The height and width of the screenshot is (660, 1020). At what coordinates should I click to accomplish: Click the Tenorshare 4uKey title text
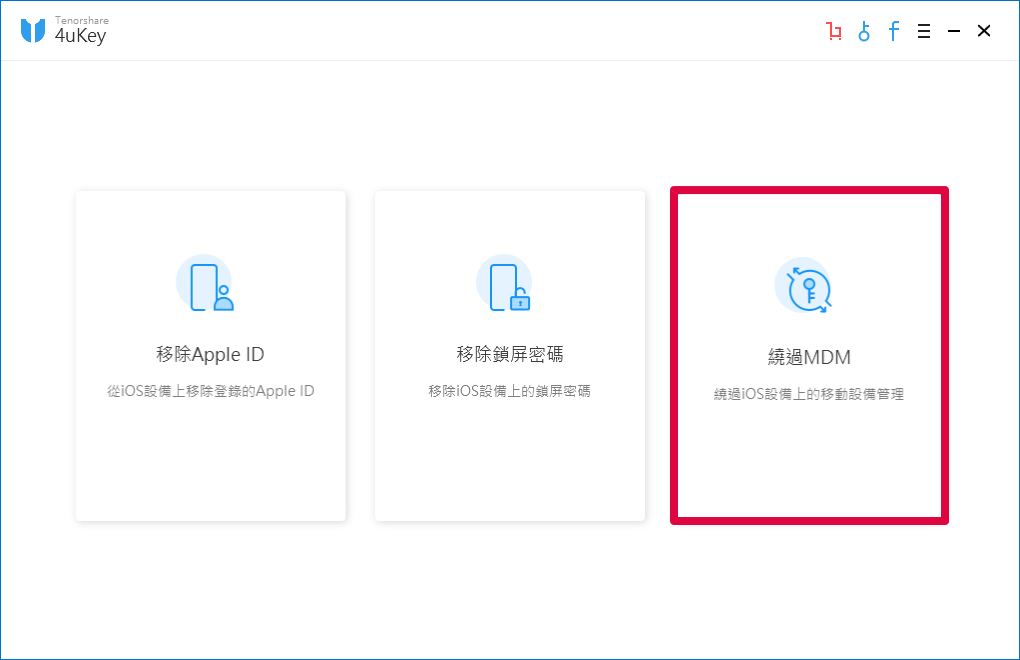pyautogui.click(x=81, y=31)
